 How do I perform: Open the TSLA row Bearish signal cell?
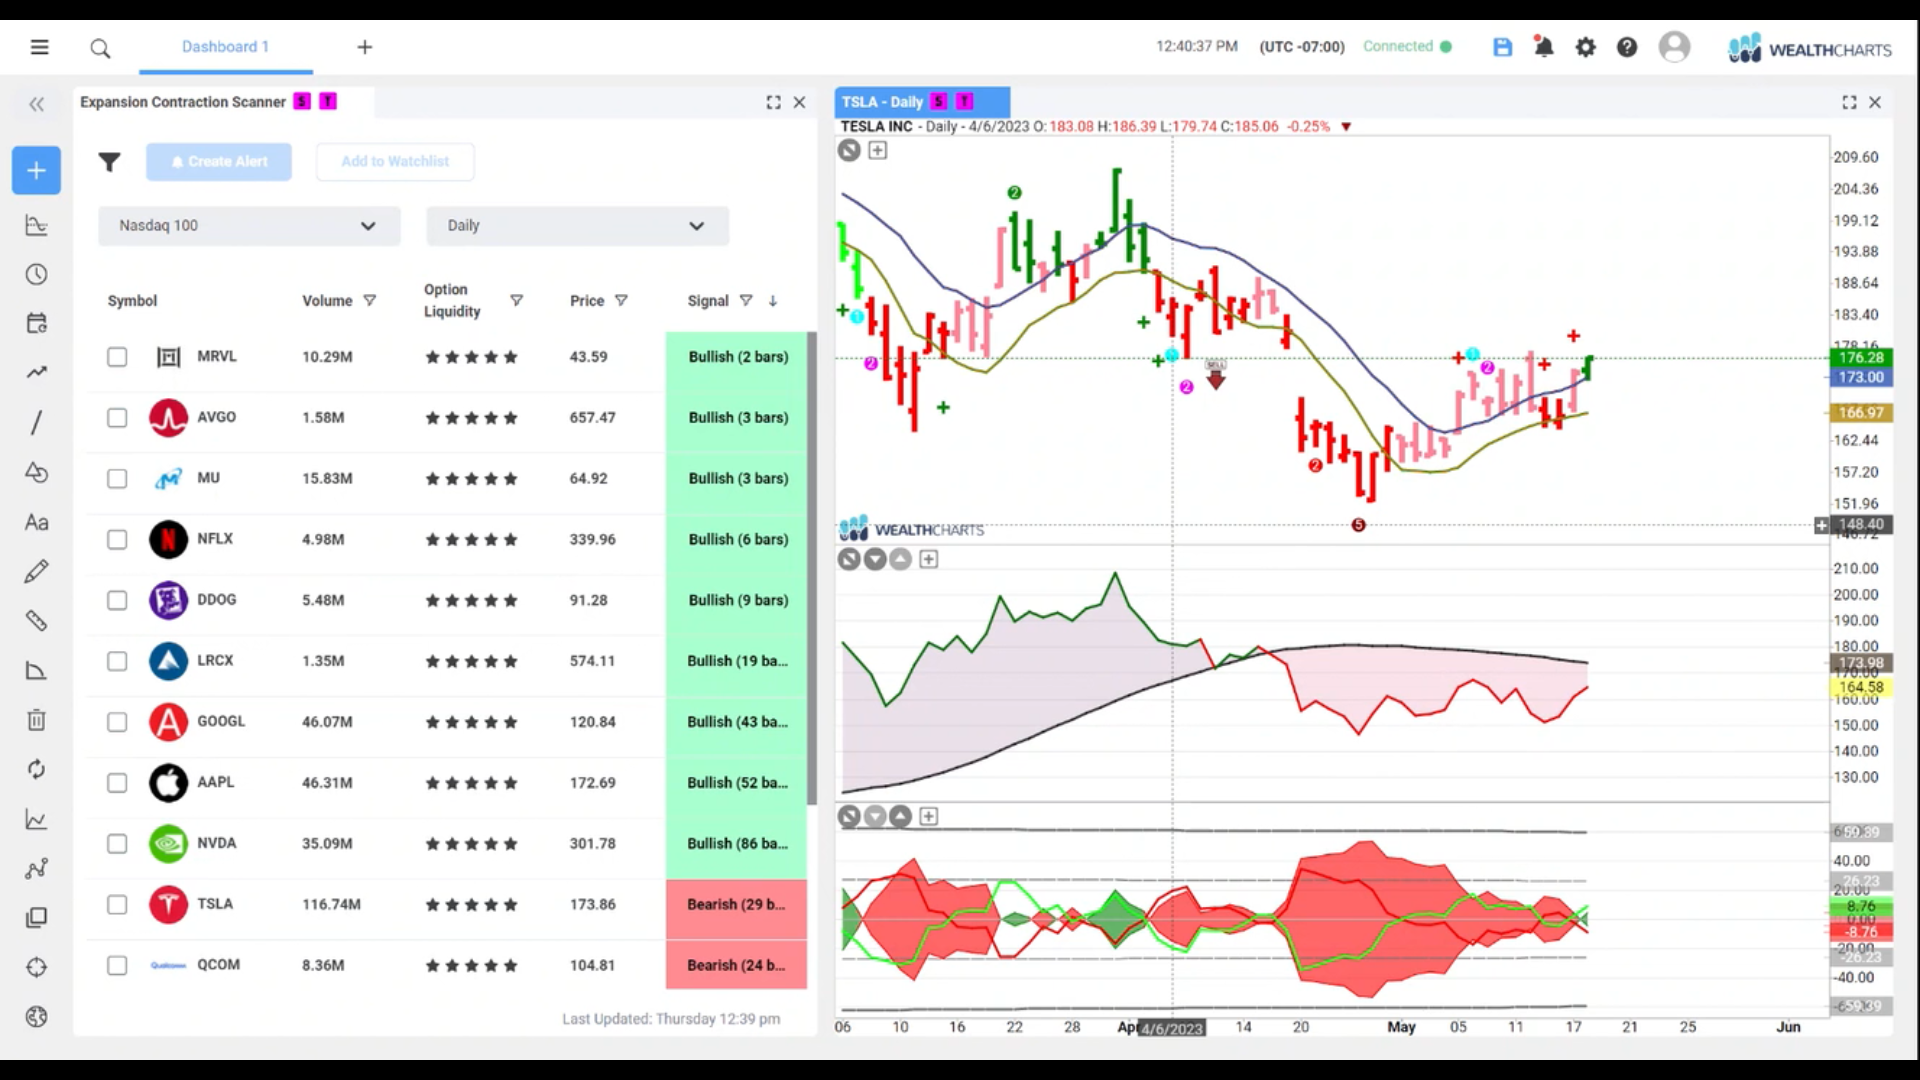click(736, 905)
